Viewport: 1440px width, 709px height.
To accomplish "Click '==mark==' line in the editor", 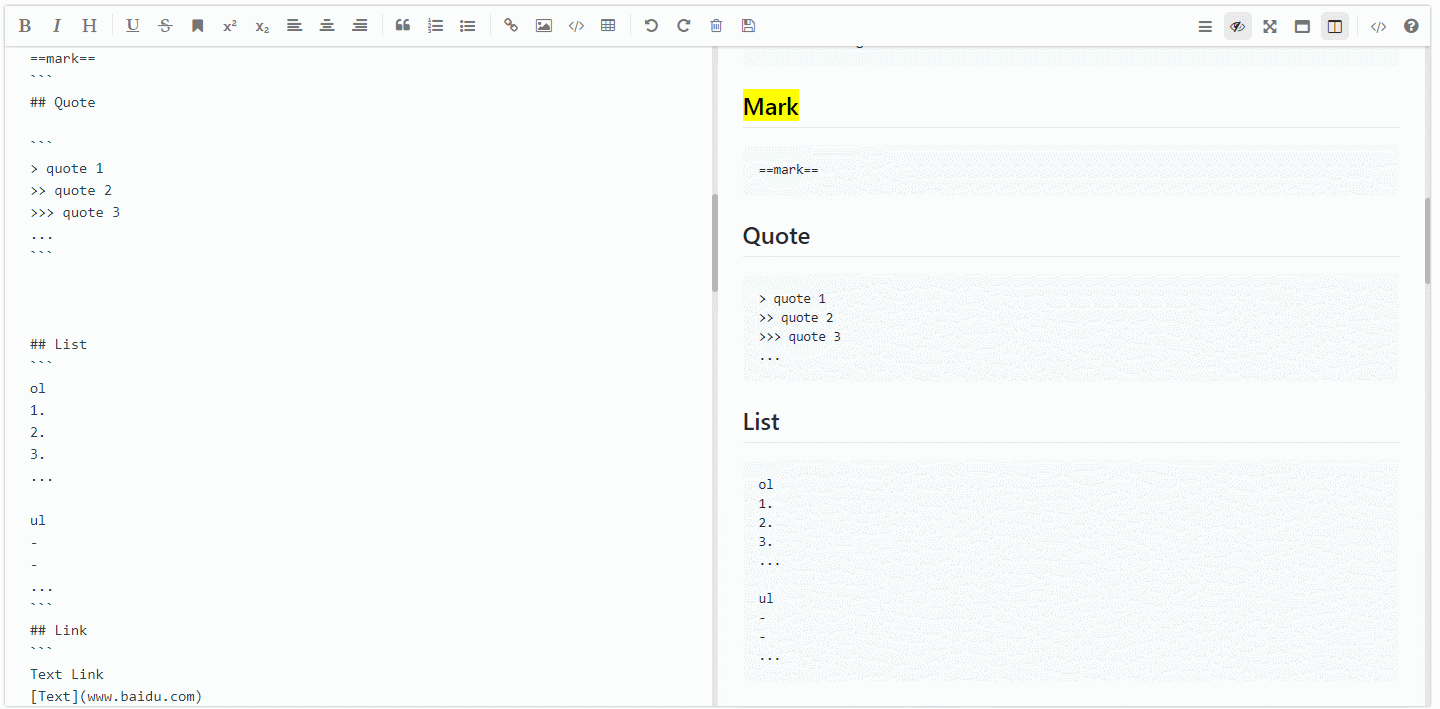I will (x=63, y=58).
